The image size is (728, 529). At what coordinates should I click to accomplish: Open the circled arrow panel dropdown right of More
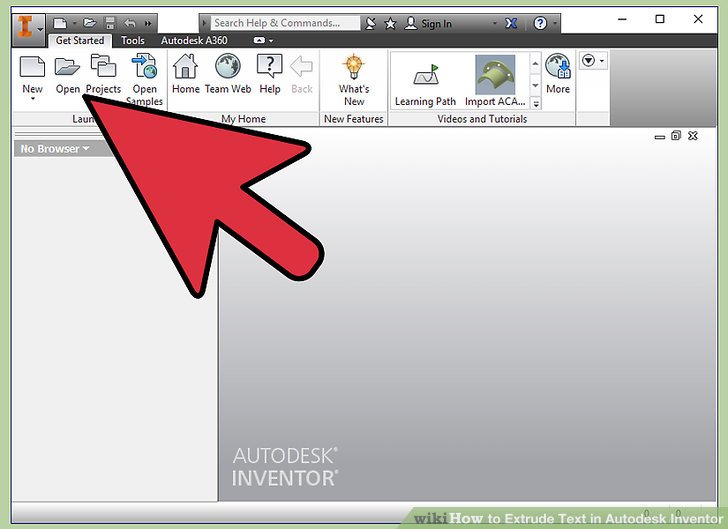click(x=593, y=60)
